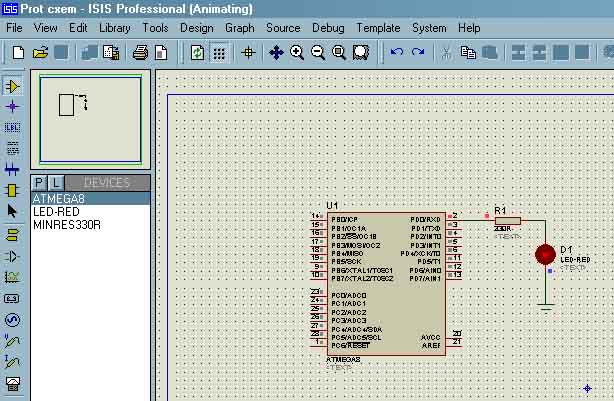
Task: Click the Redo arrow
Action: click(x=418, y=52)
